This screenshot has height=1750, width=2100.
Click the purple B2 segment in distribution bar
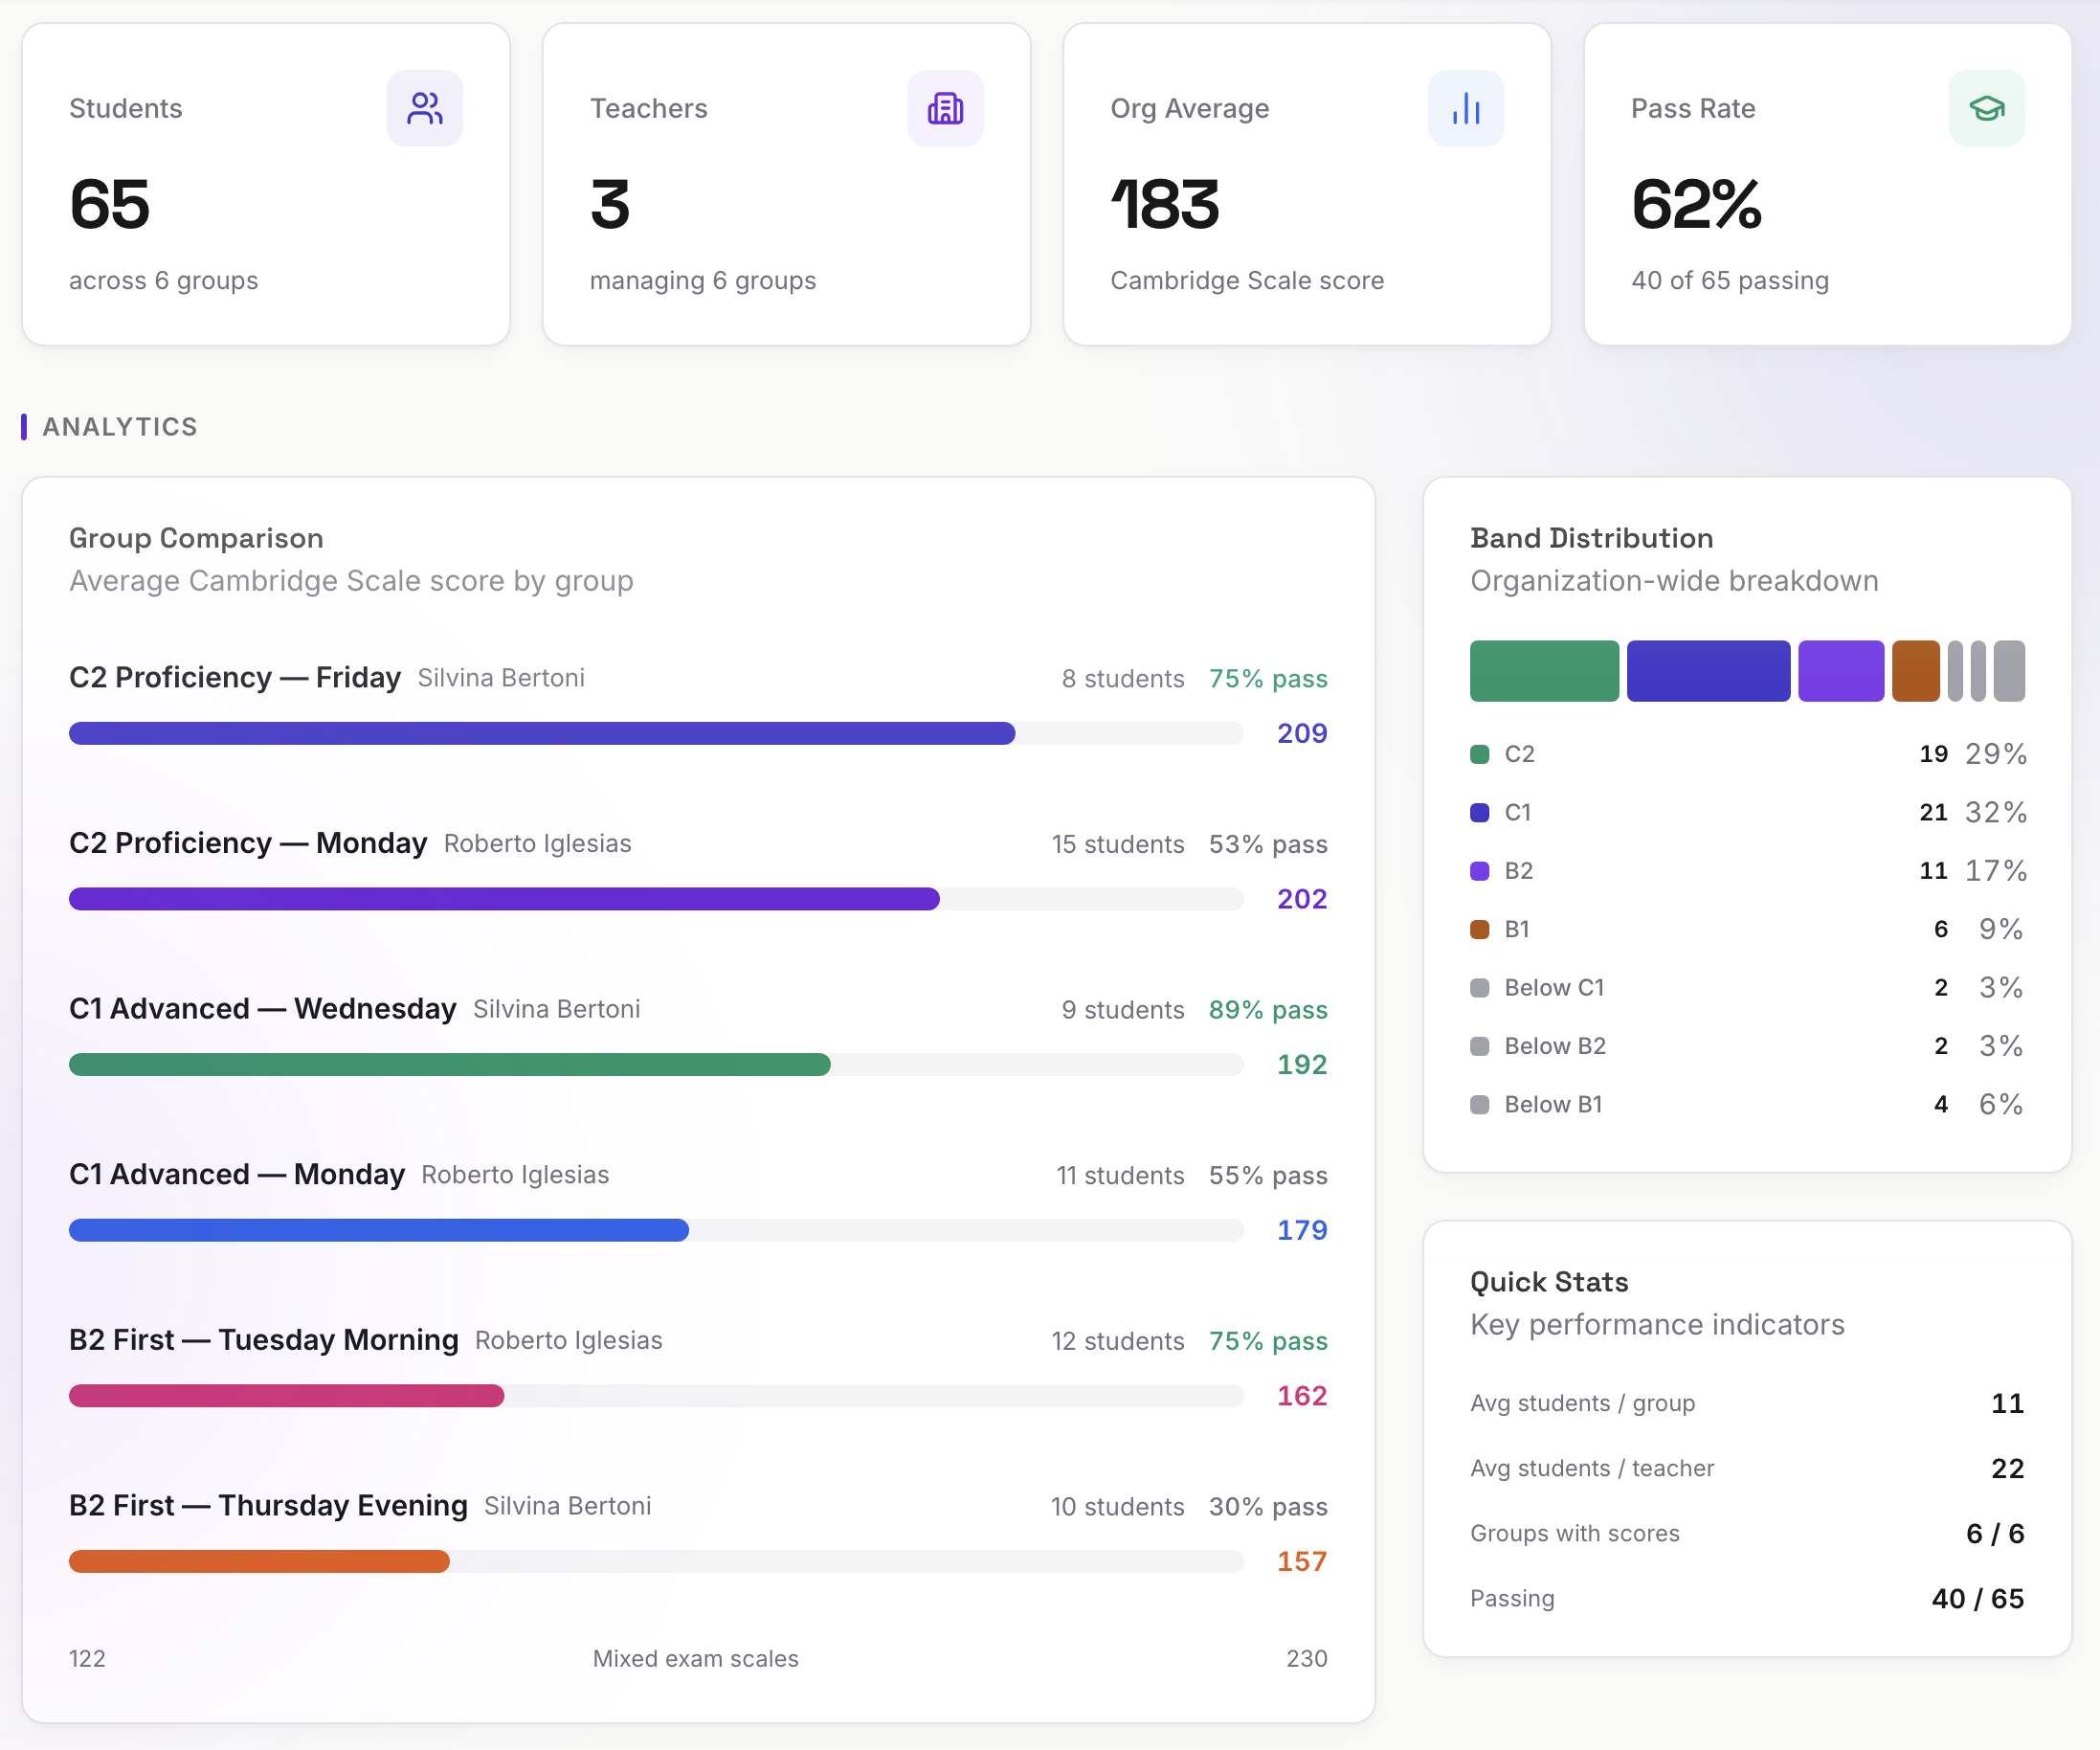tap(1841, 671)
